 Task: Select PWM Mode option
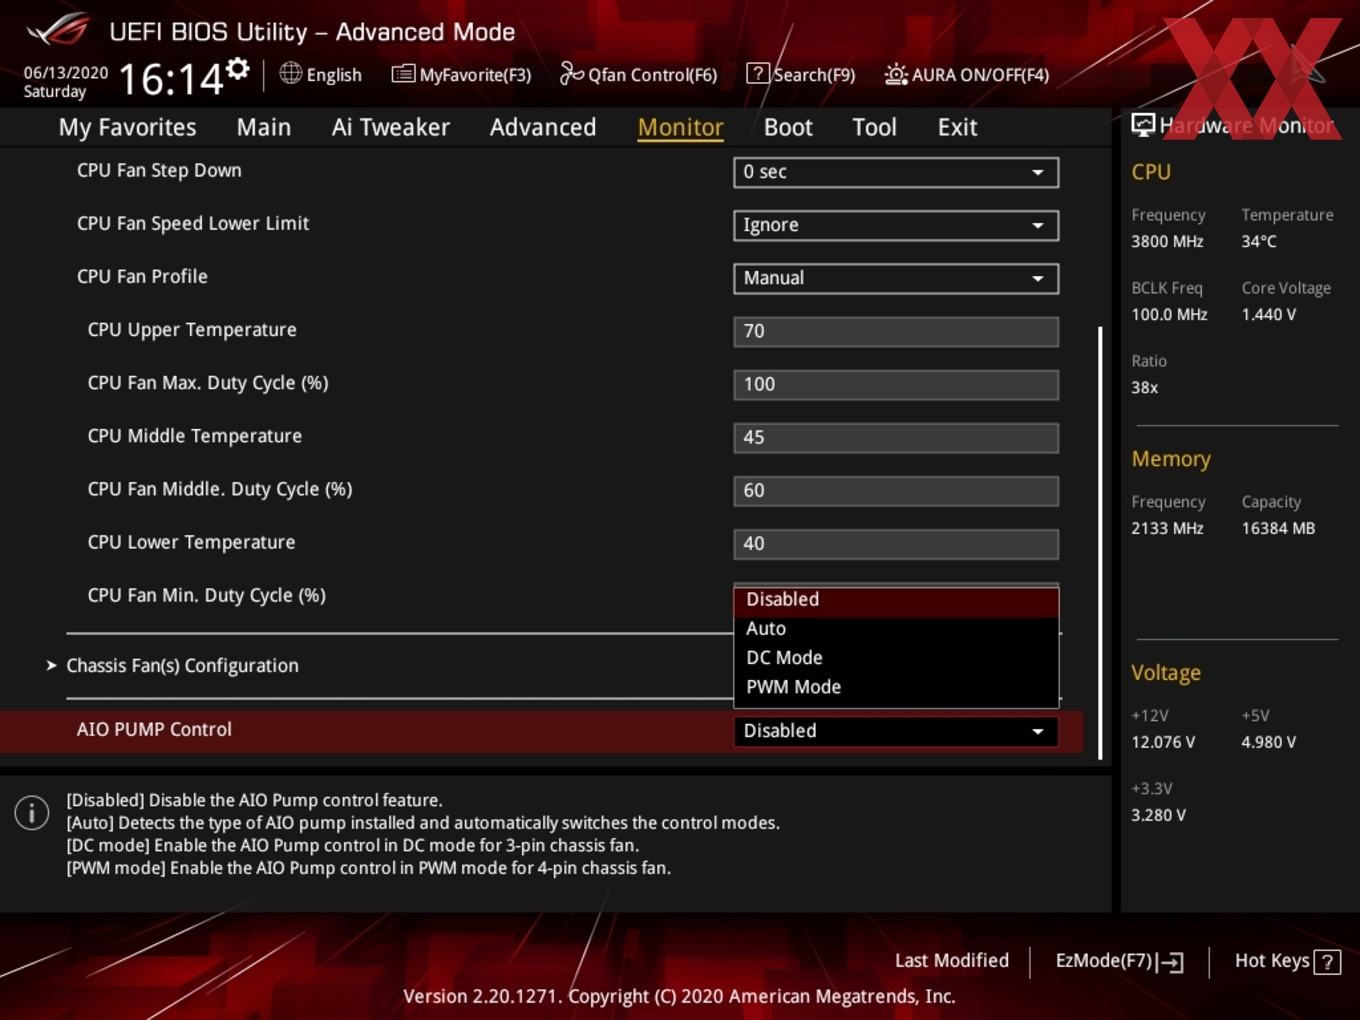point(896,687)
